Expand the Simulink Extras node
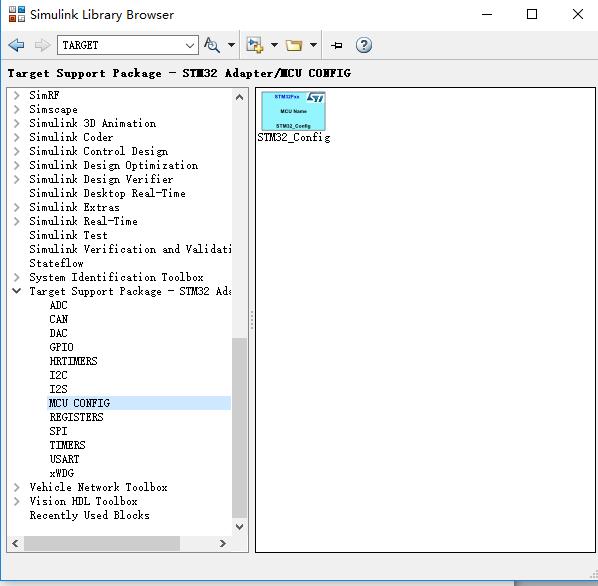 click(16, 207)
